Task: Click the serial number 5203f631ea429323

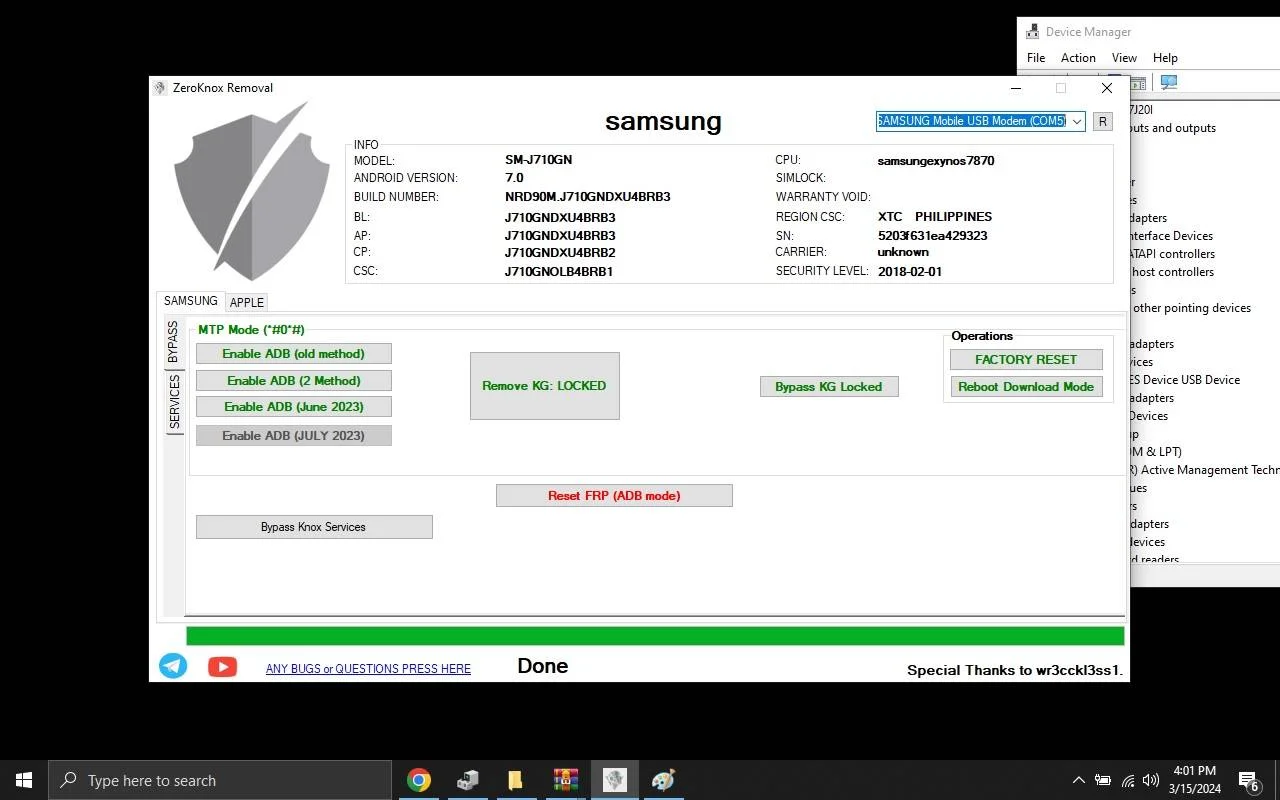Action: 932,236
